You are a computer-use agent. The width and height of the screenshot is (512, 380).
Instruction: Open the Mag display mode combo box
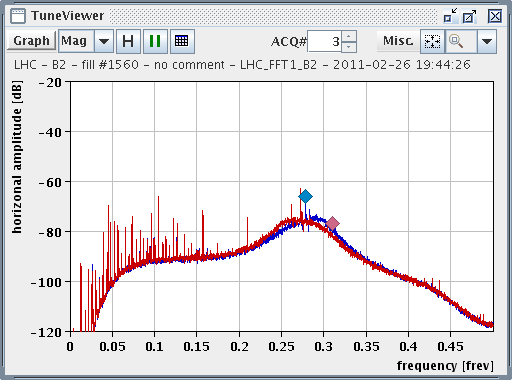pos(86,41)
